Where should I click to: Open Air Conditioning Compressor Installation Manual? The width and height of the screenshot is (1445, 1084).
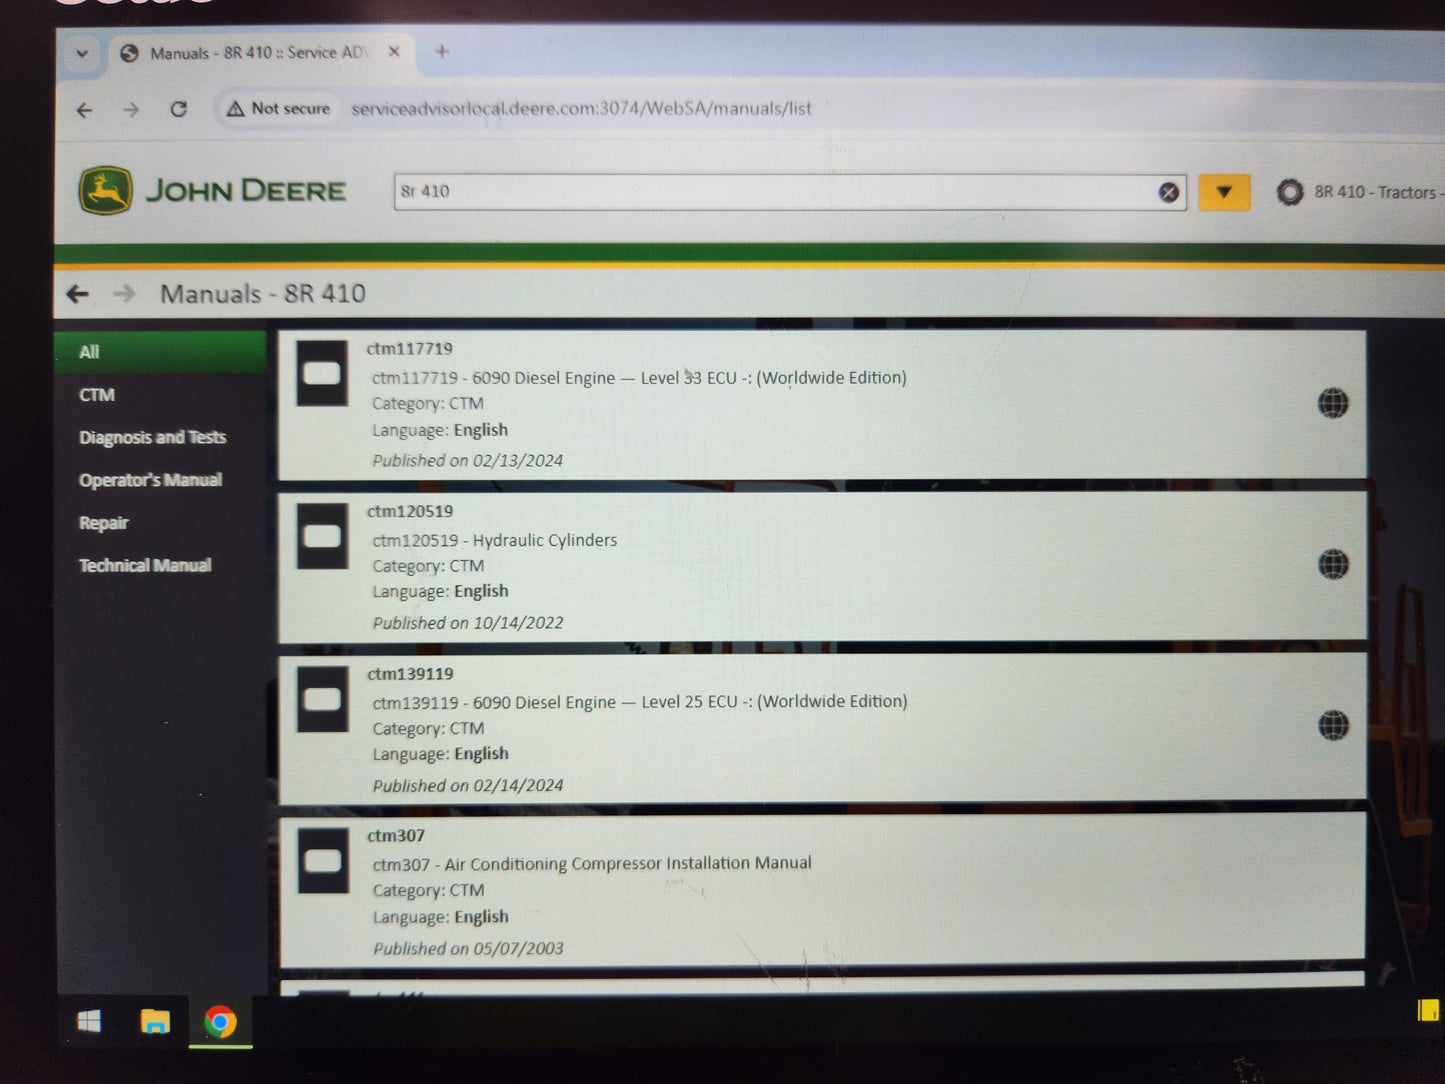click(x=592, y=864)
